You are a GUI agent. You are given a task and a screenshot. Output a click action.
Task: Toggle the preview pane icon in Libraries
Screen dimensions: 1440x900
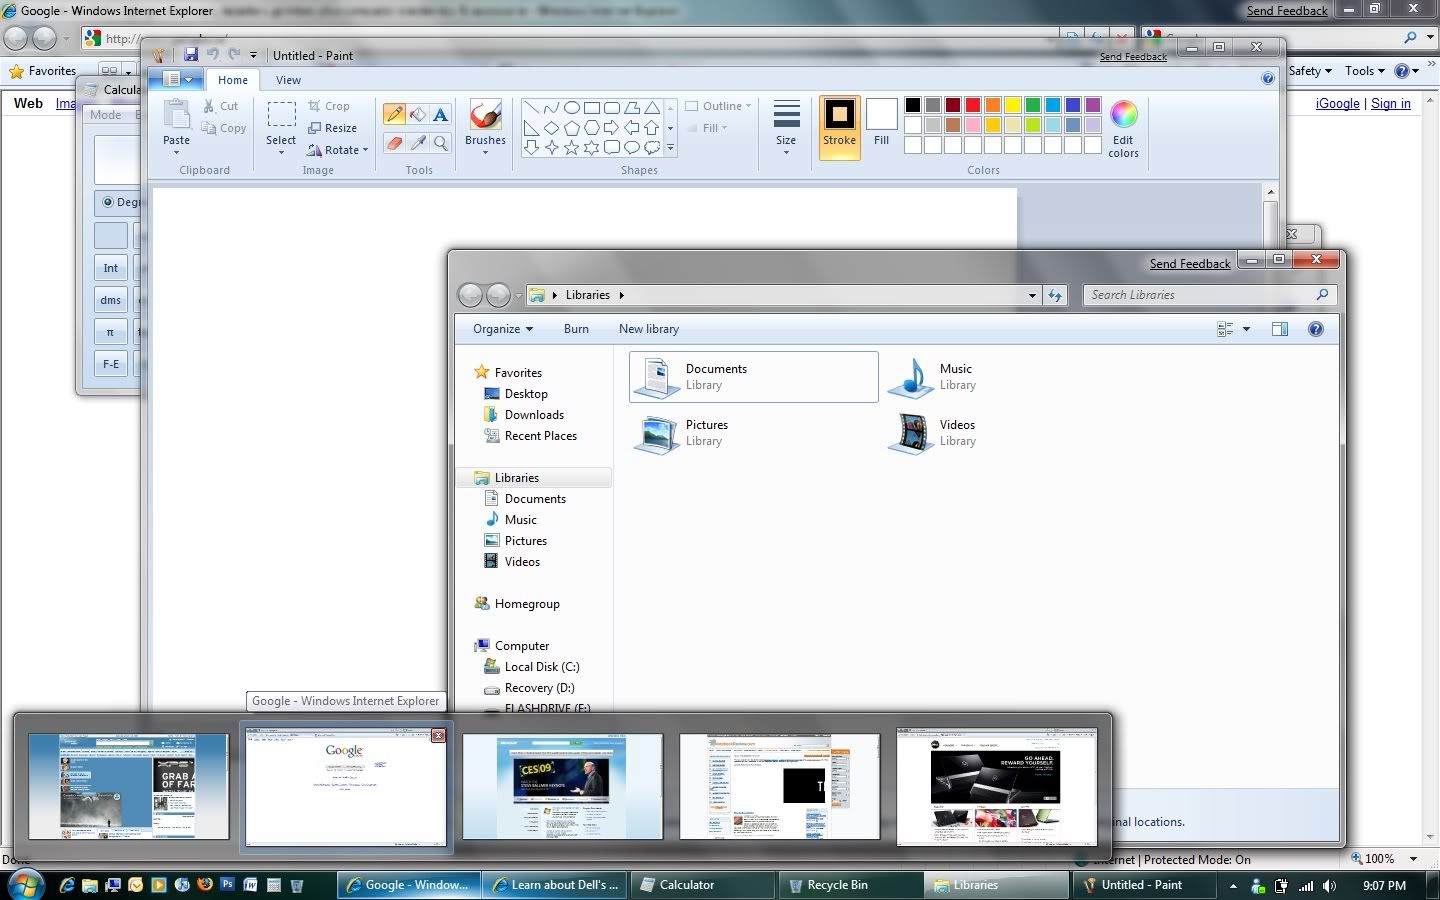(1280, 329)
